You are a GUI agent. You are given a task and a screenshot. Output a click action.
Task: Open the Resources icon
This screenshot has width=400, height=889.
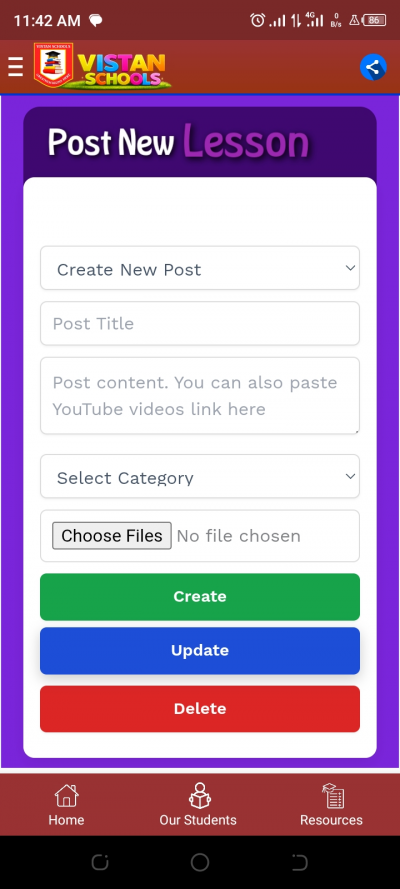coord(333,795)
